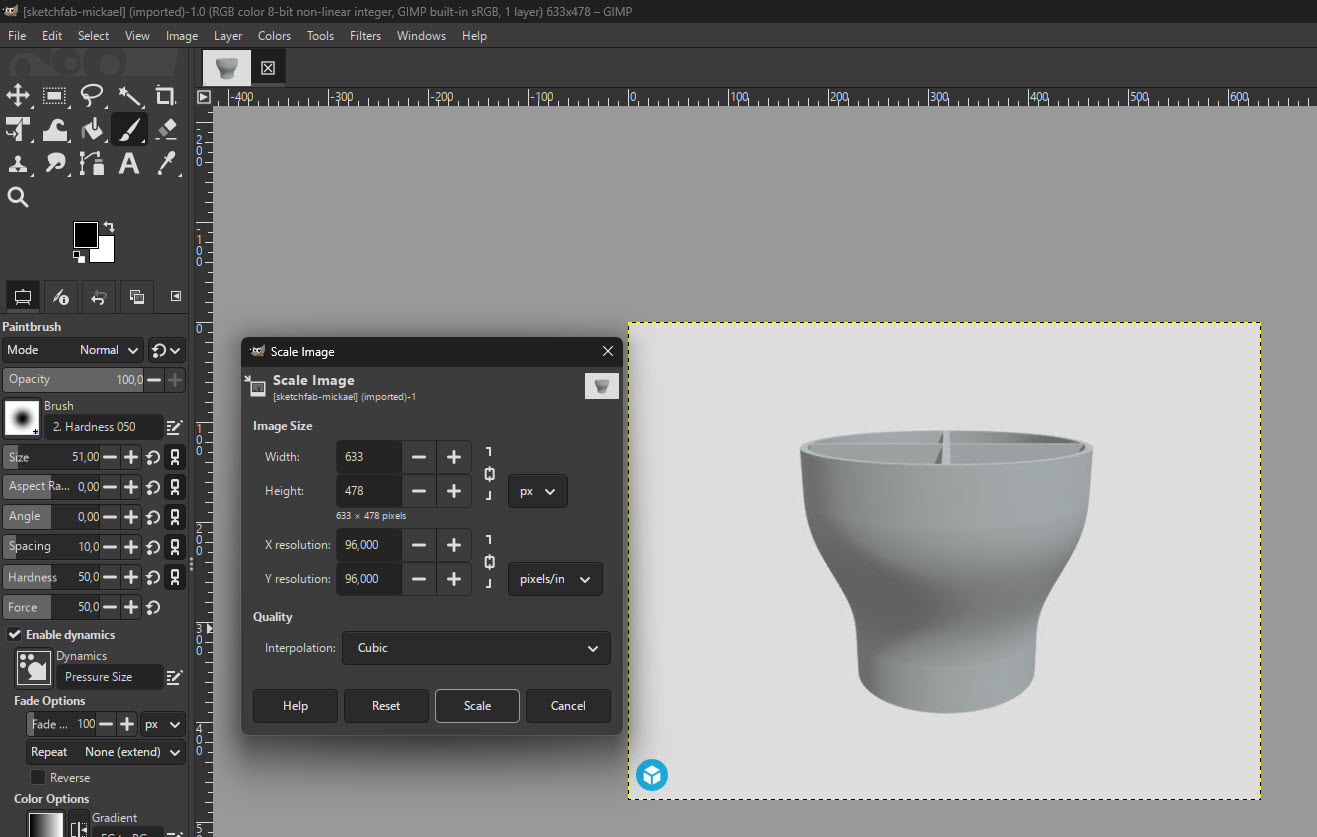Open the px unit dropdown for image size
Image resolution: width=1317 pixels, height=837 pixels.
point(537,491)
